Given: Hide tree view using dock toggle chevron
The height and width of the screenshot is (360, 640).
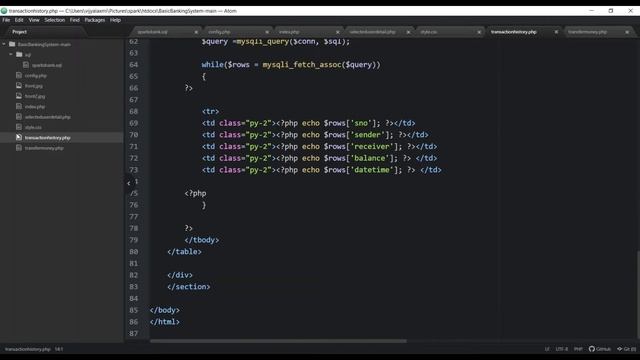Looking at the screenshot, I should point(129,184).
